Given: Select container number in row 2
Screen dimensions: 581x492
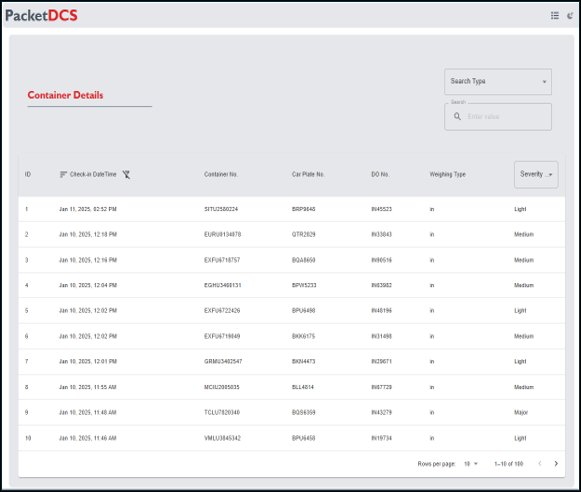Looking at the screenshot, I should tap(222, 235).
